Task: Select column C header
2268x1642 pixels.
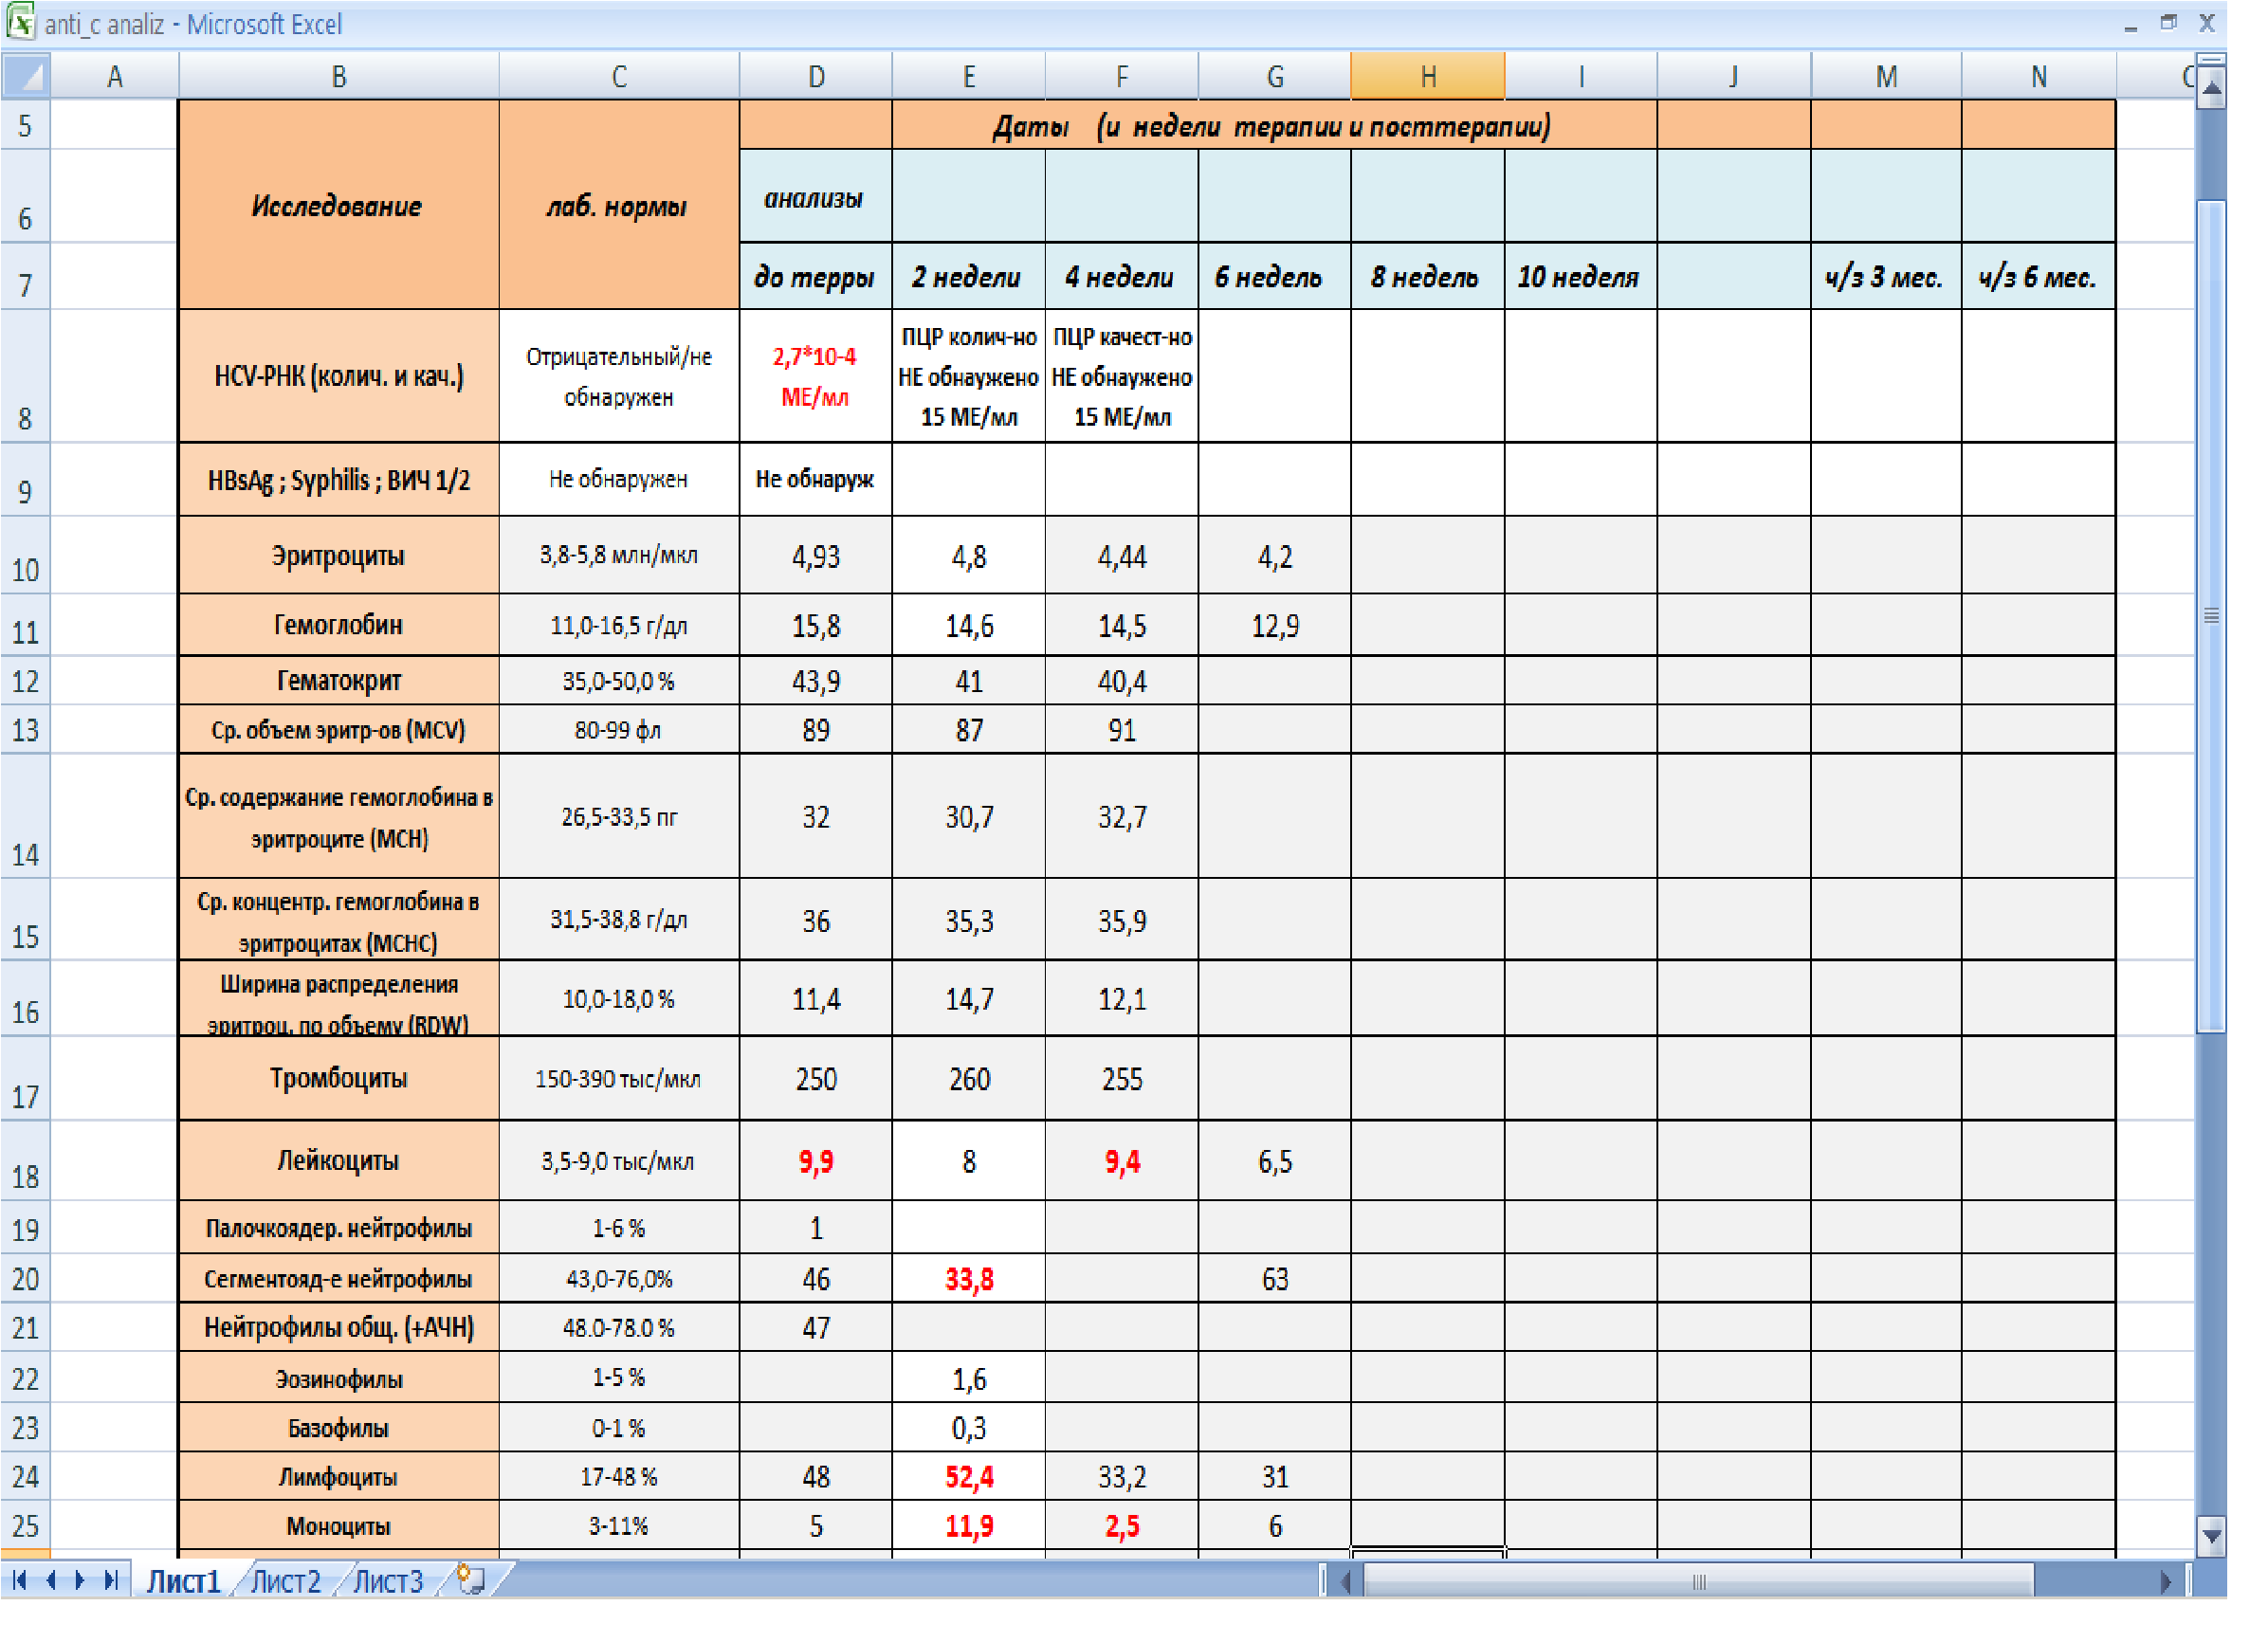Action: [x=619, y=77]
